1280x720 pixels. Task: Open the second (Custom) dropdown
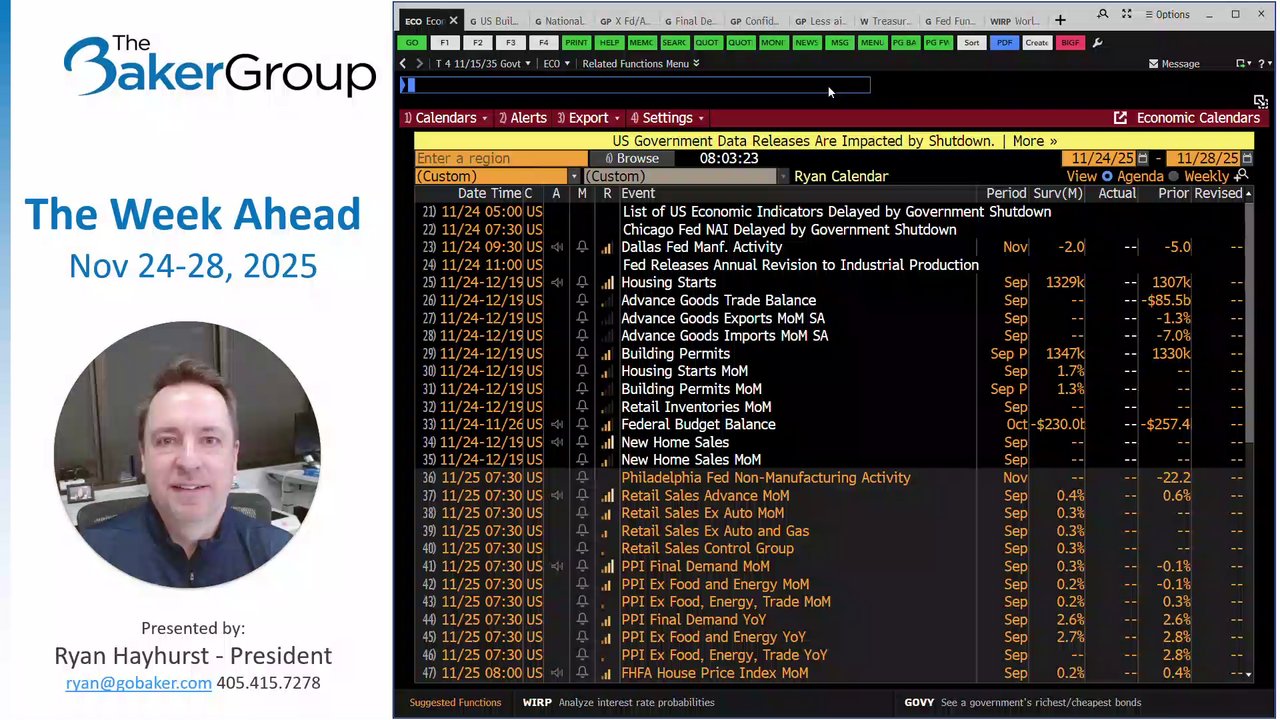click(685, 176)
